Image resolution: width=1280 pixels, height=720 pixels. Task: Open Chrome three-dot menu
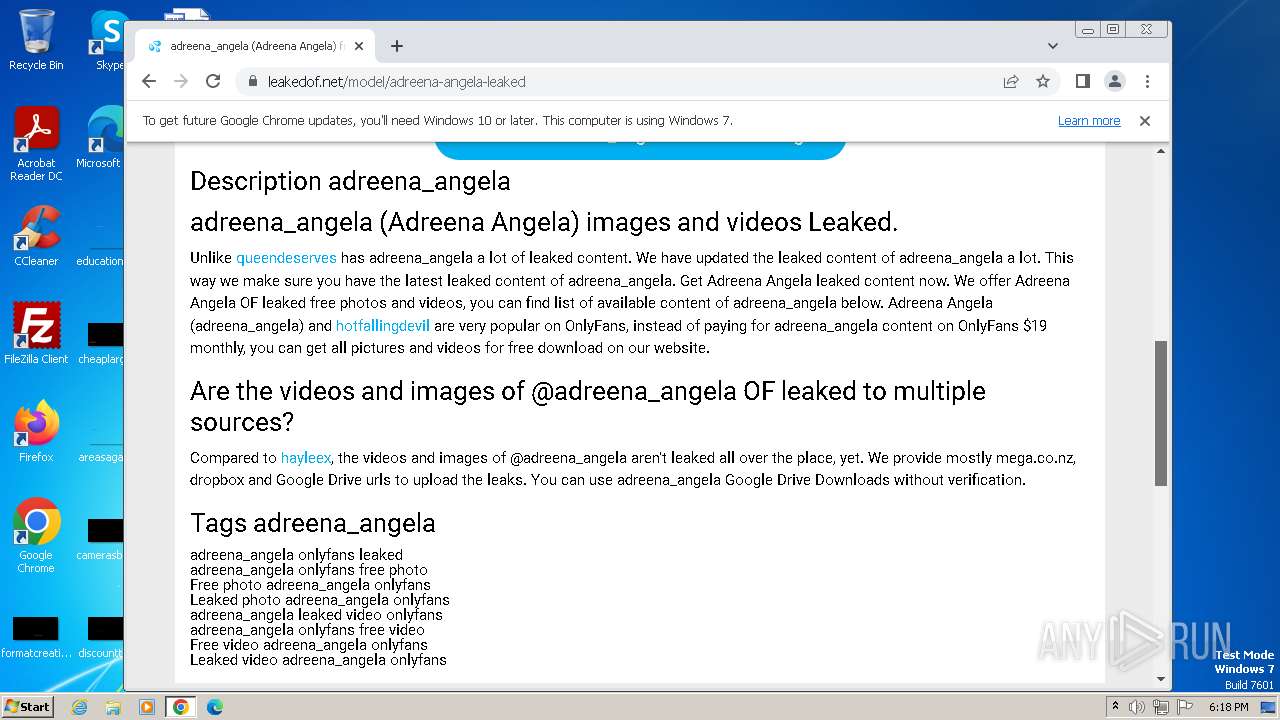click(1147, 81)
